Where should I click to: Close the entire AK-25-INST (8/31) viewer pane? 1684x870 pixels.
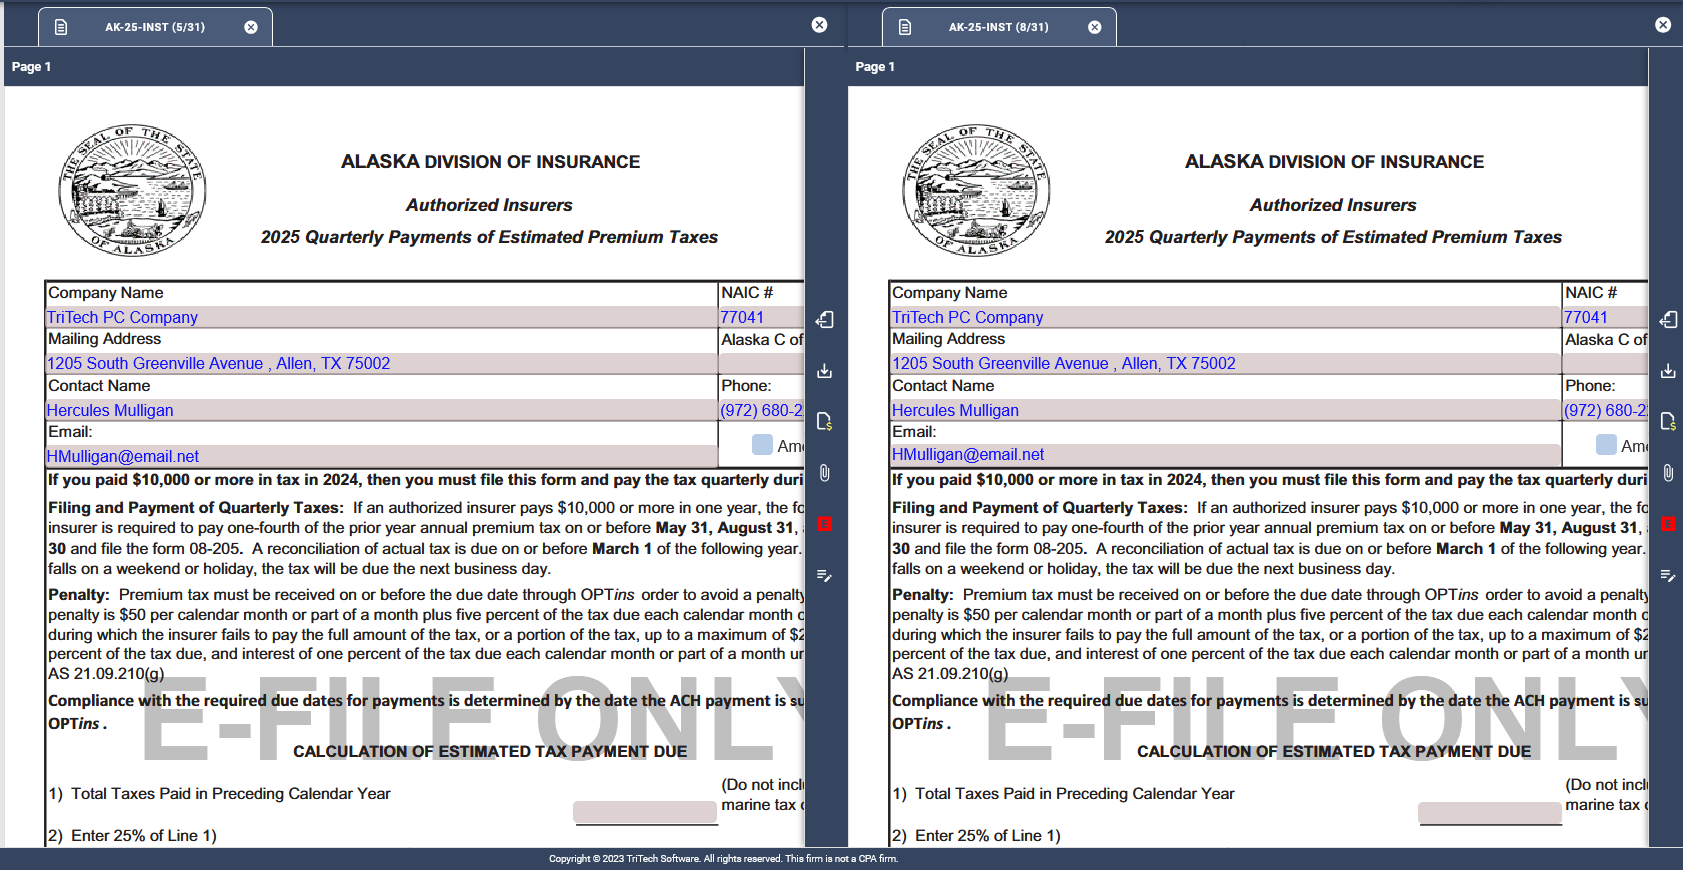point(1663,25)
